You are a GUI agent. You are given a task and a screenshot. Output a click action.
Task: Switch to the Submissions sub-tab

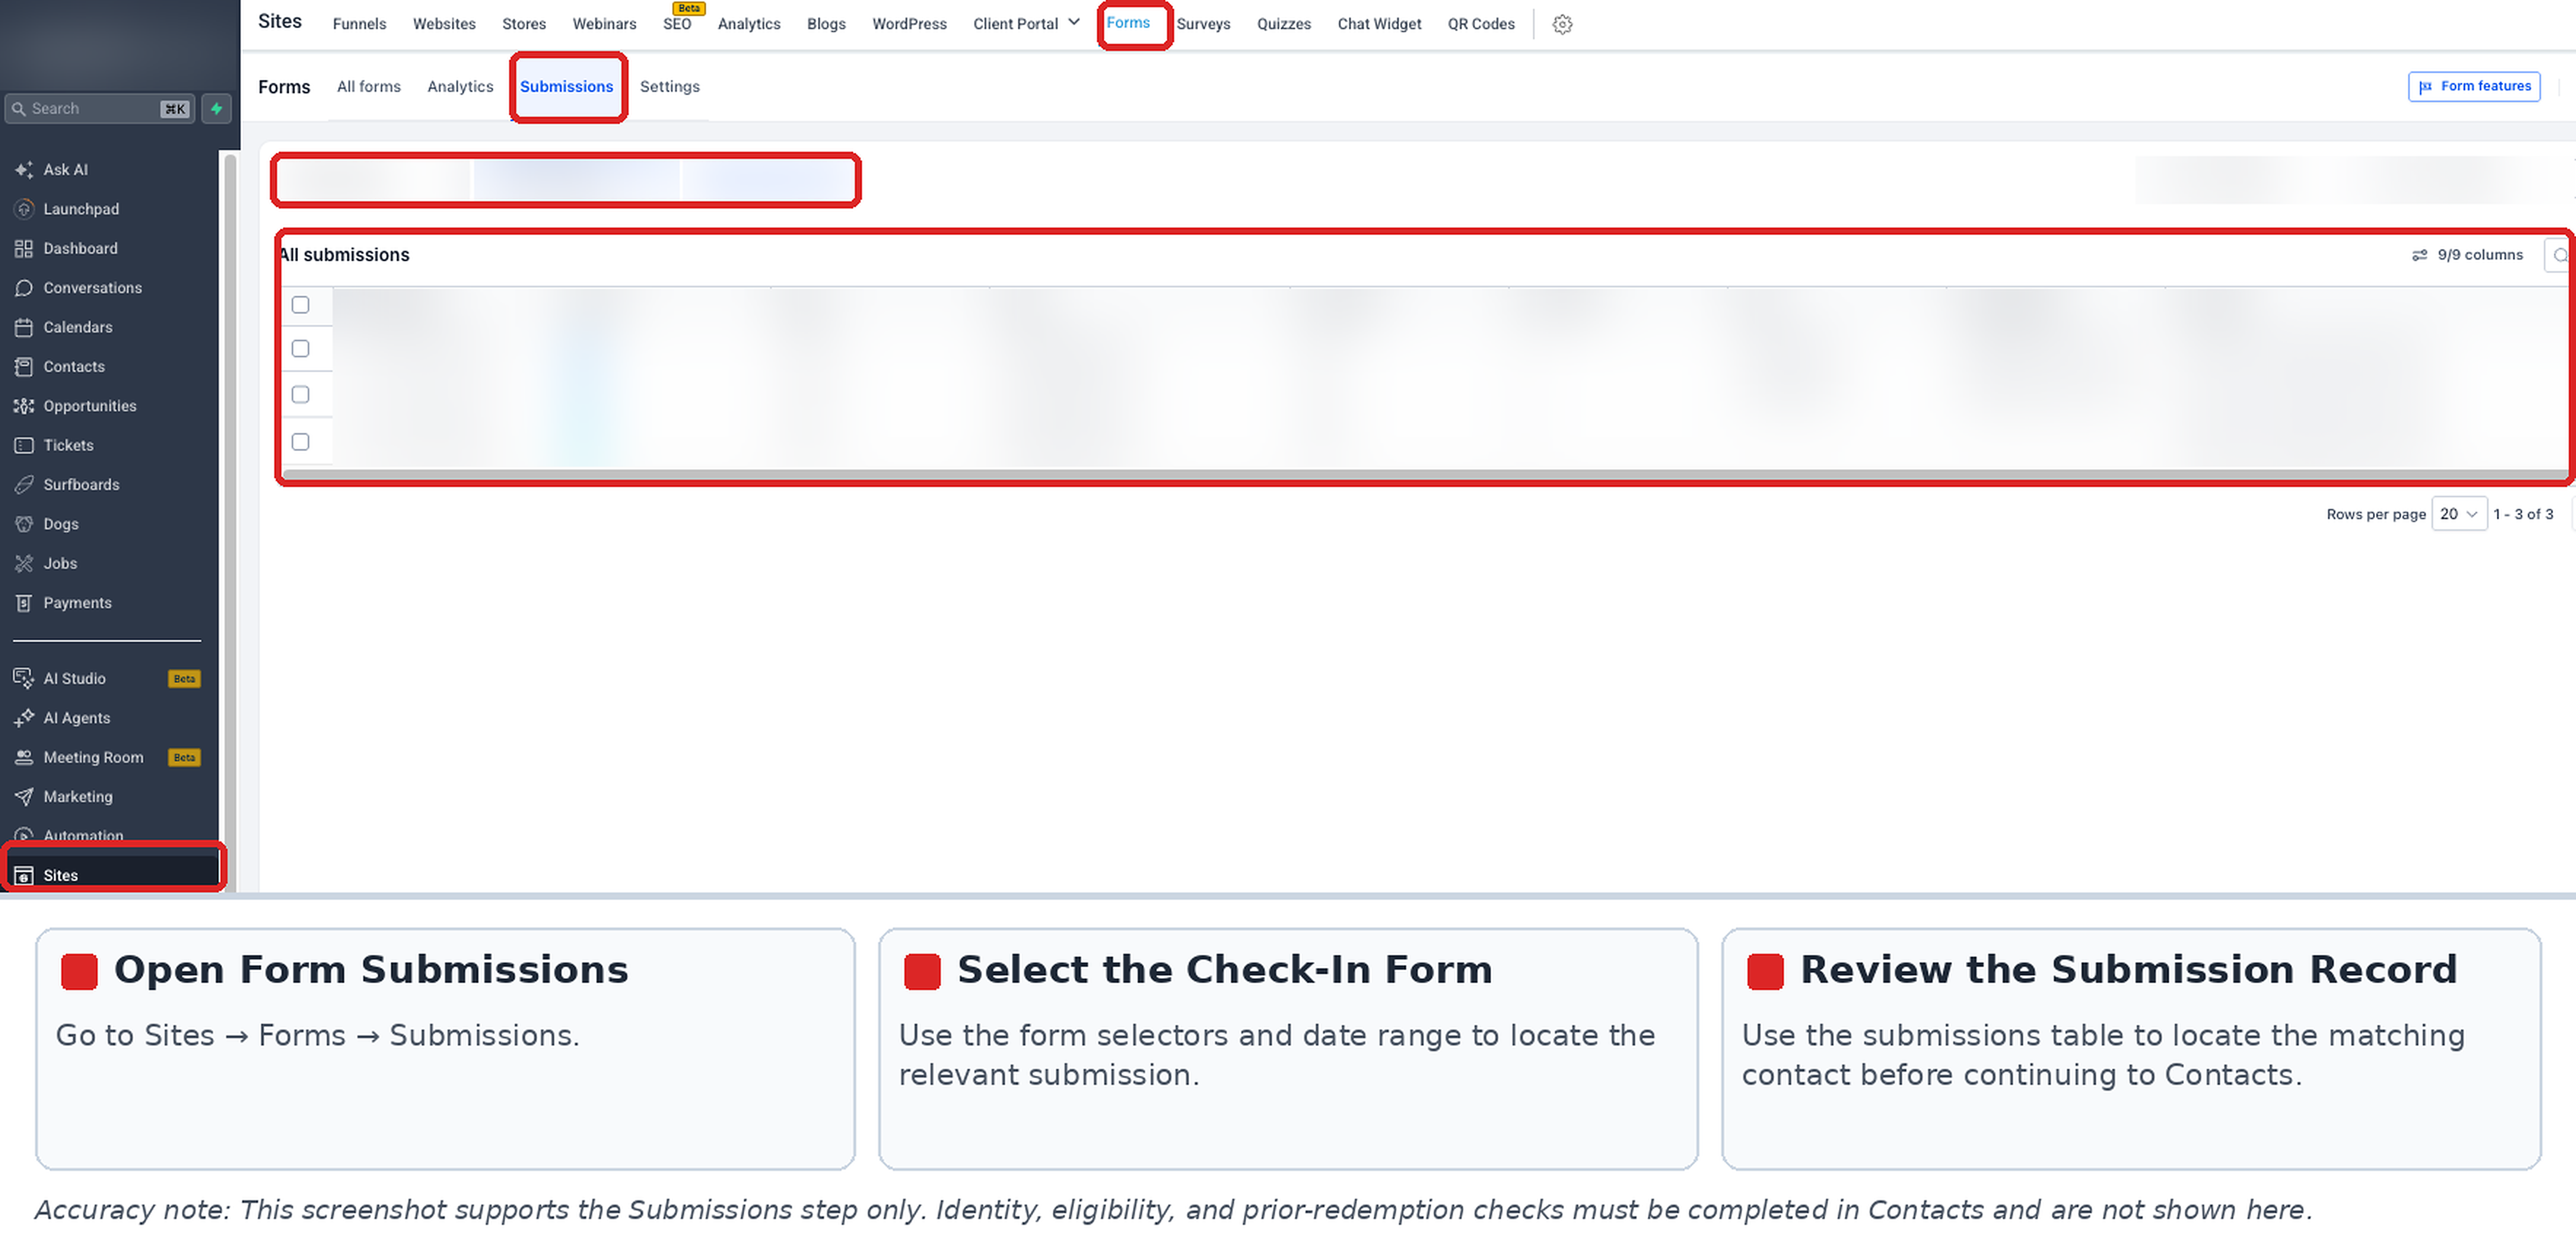566,86
